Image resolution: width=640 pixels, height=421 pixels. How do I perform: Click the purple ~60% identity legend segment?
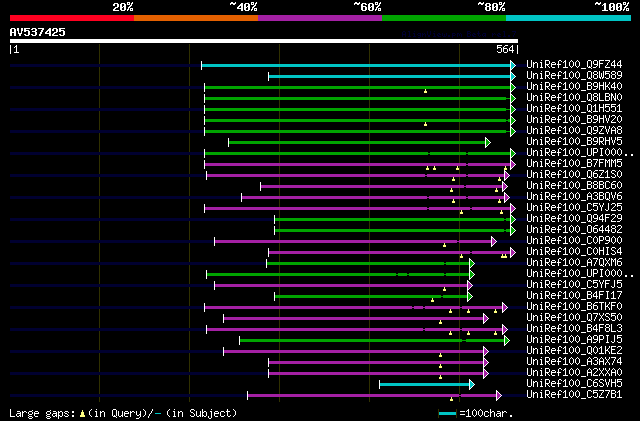tap(320, 18)
